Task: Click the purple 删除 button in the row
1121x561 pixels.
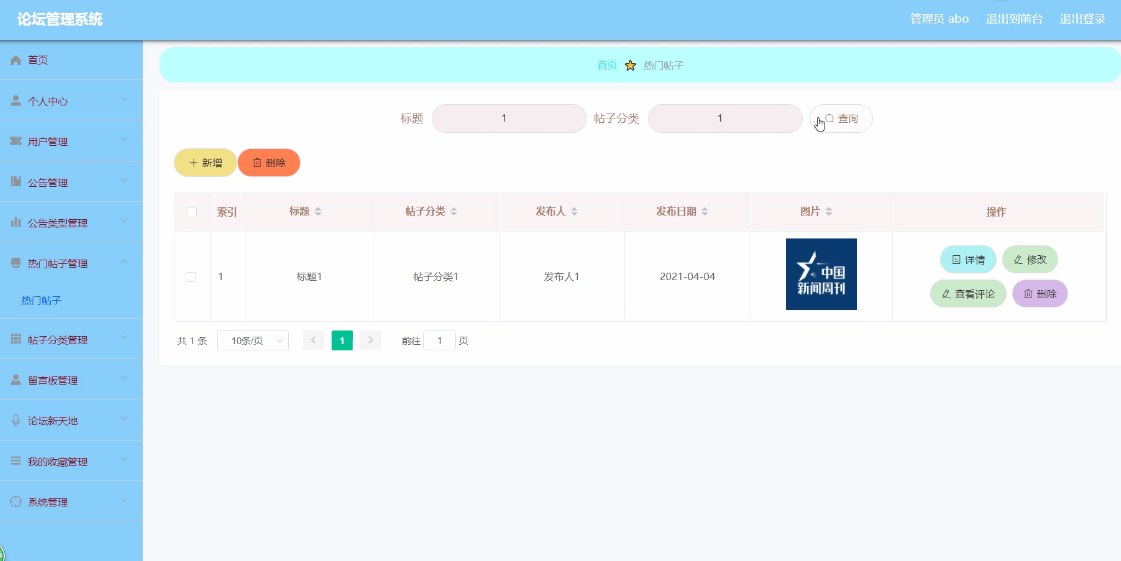Action: (1039, 294)
